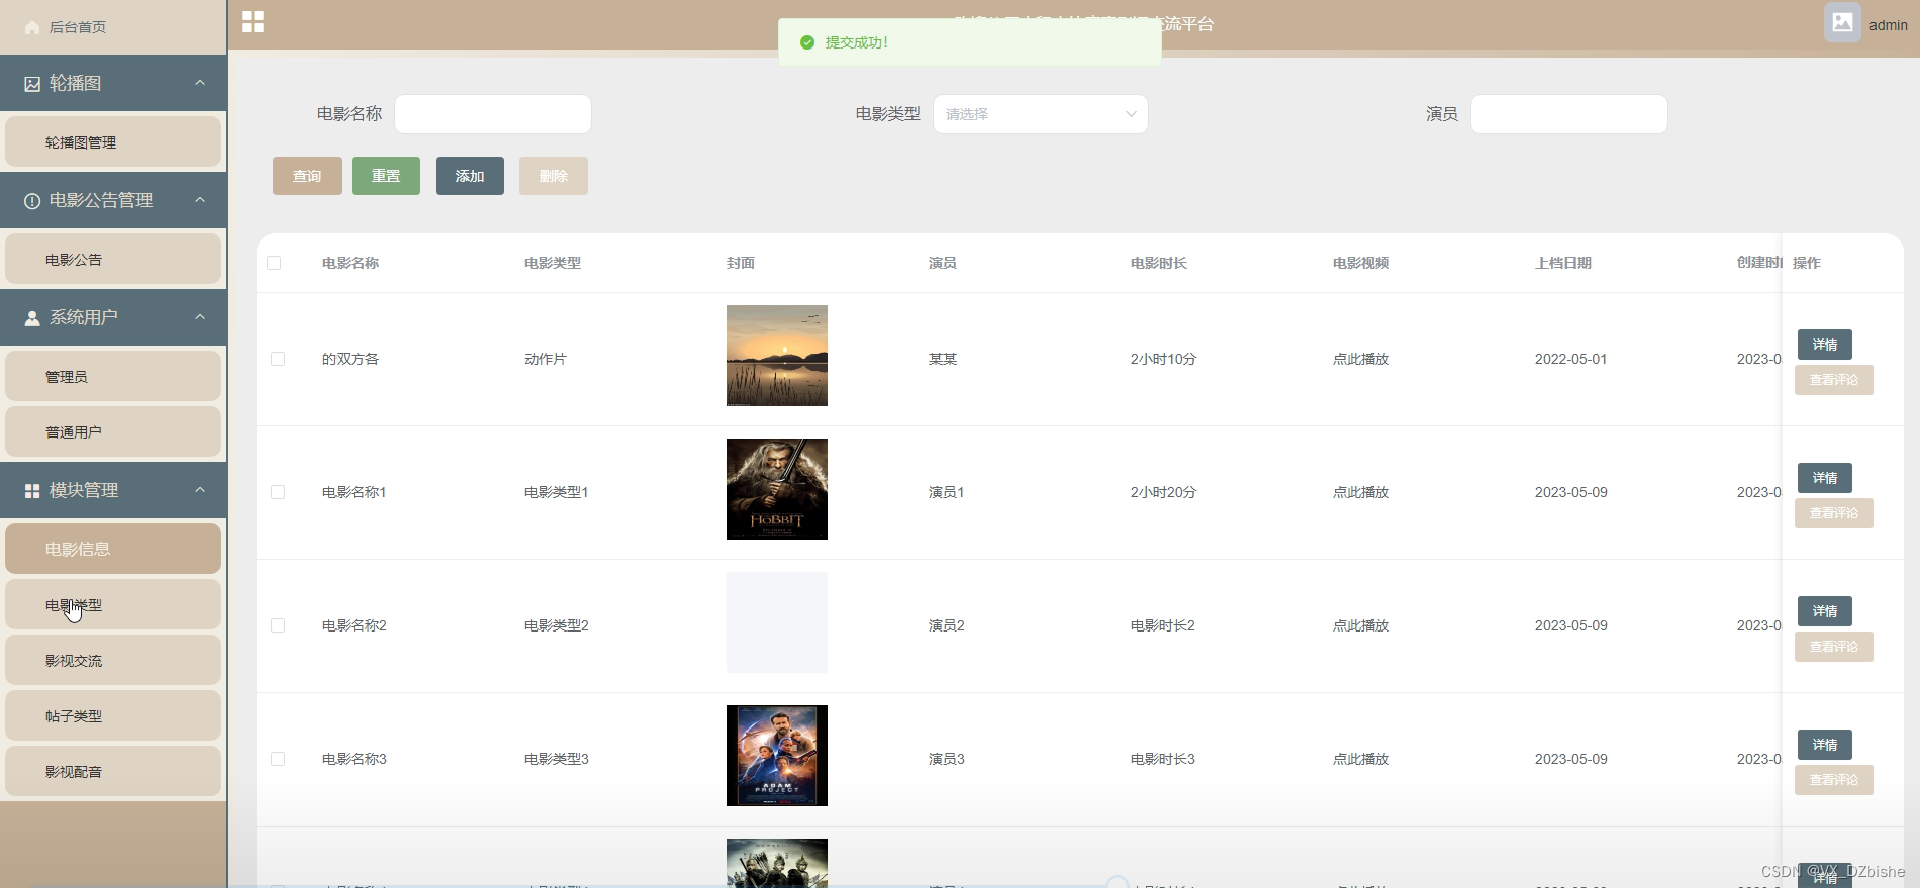Screen dimensions: 1920x888
Task: Click 详情 button for row 电影名称3
Action: click(1825, 745)
